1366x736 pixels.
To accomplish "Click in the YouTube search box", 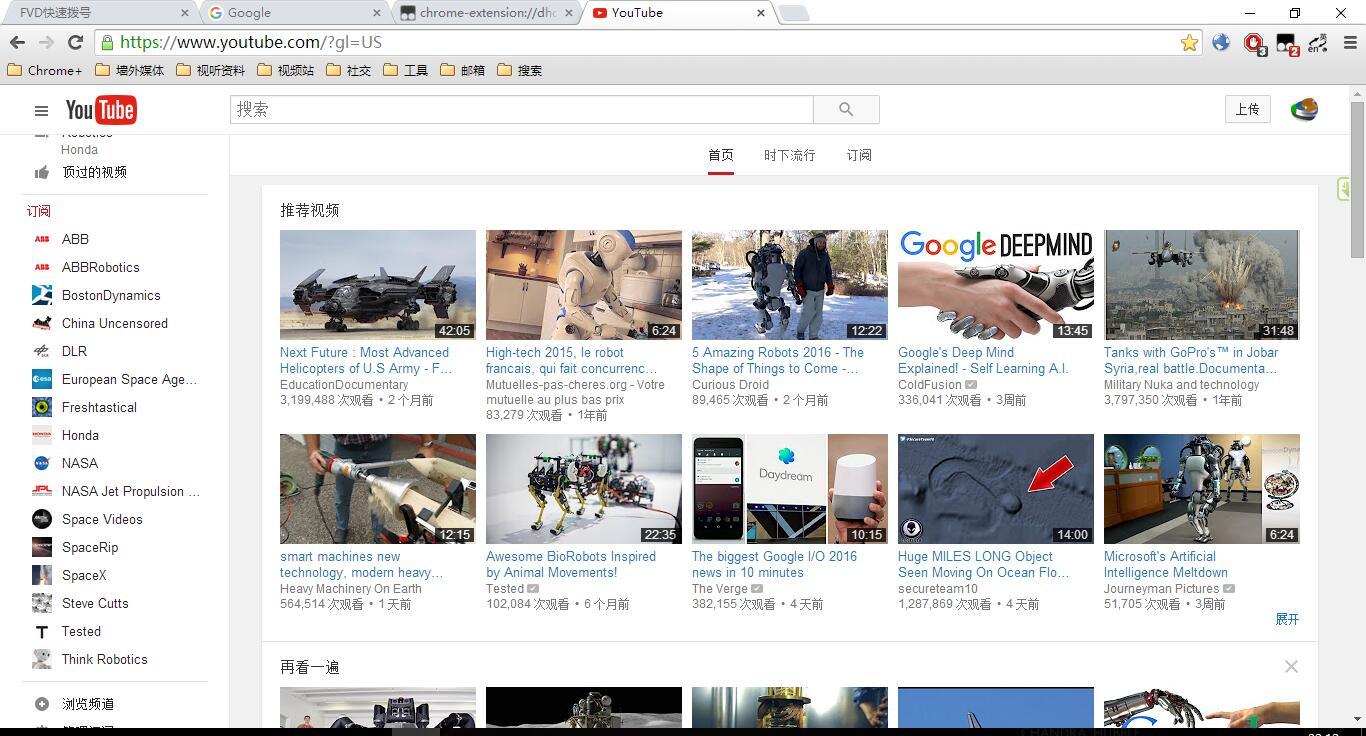I will coord(522,110).
